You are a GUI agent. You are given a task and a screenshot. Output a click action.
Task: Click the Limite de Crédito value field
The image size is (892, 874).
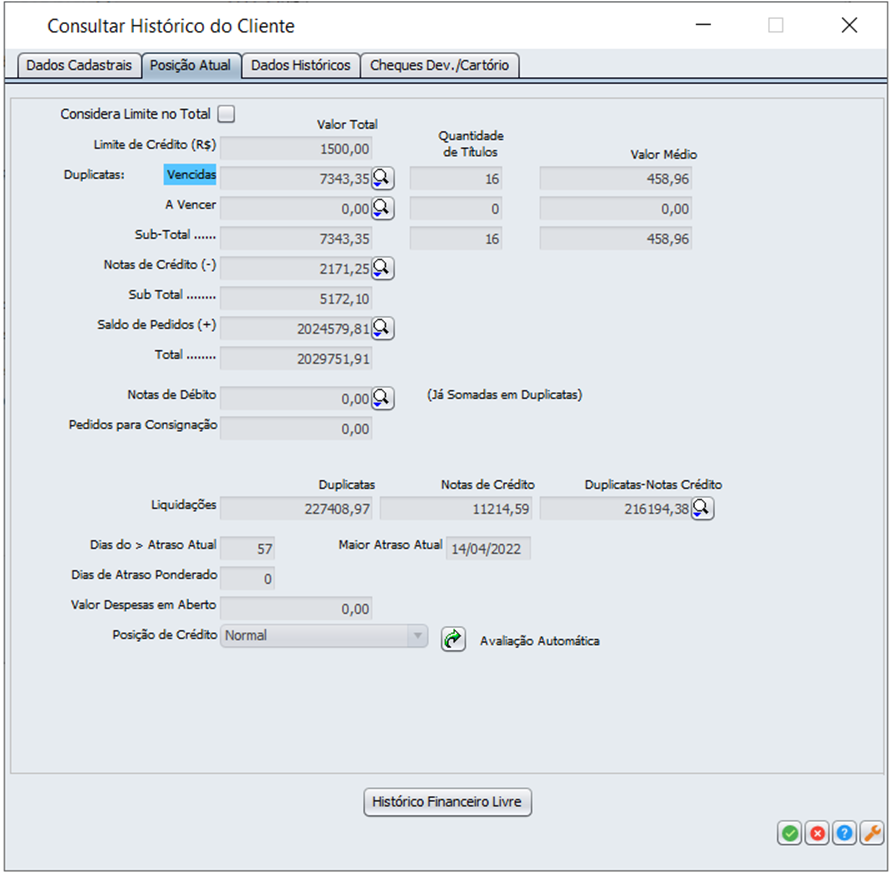click(x=296, y=149)
